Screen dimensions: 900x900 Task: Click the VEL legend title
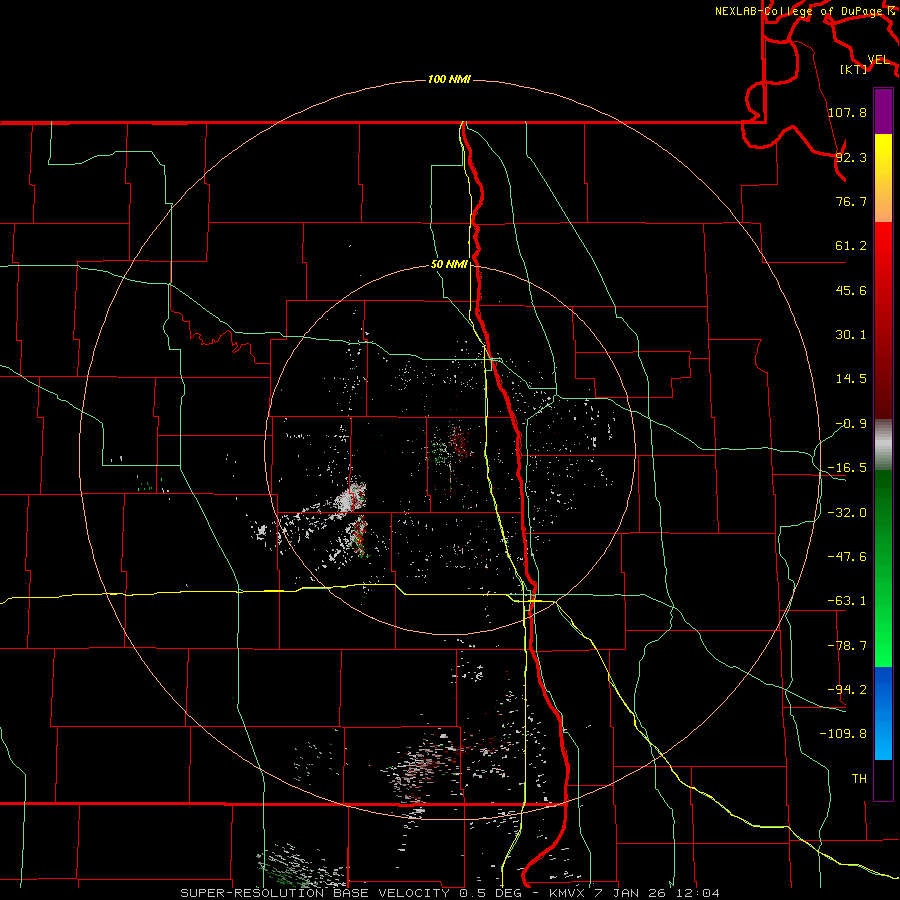pyautogui.click(x=878, y=60)
